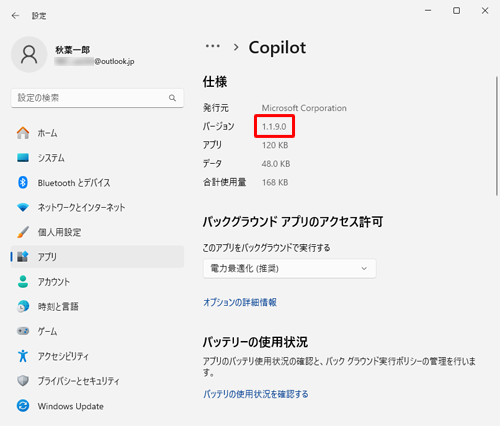This screenshot has width=500, height=426.
Task: Expand breadcrumb ellipsis menu
Action: (x=213, y=46)
